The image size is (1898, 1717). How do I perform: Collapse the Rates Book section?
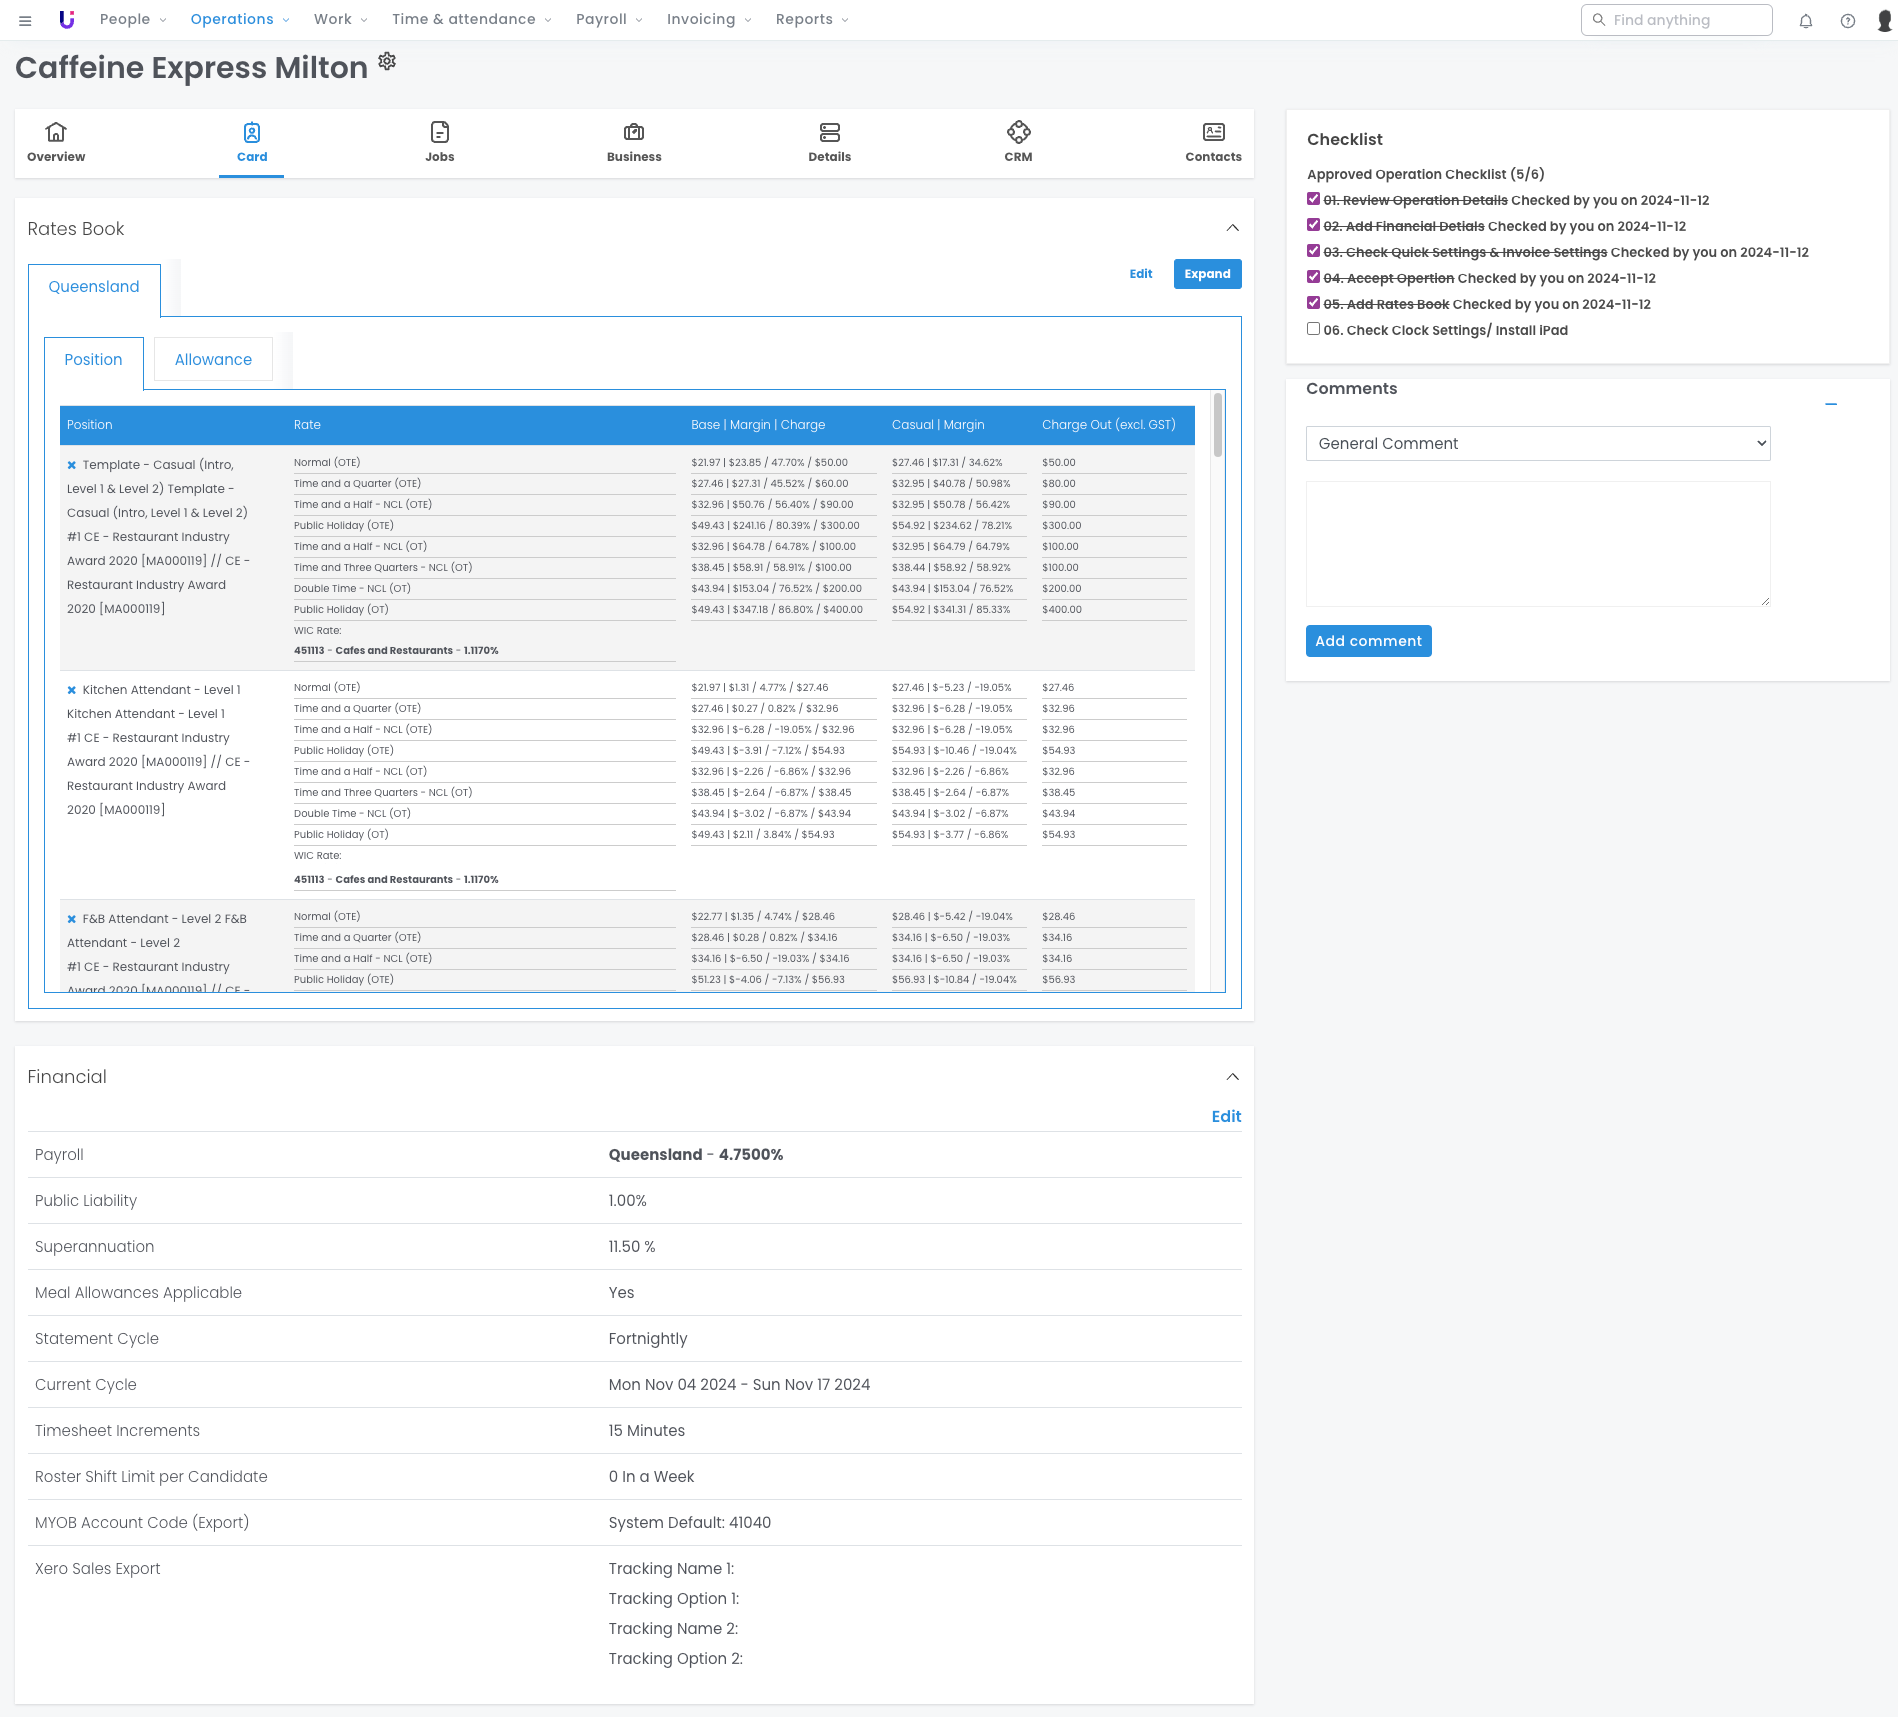click(1232, 228)
